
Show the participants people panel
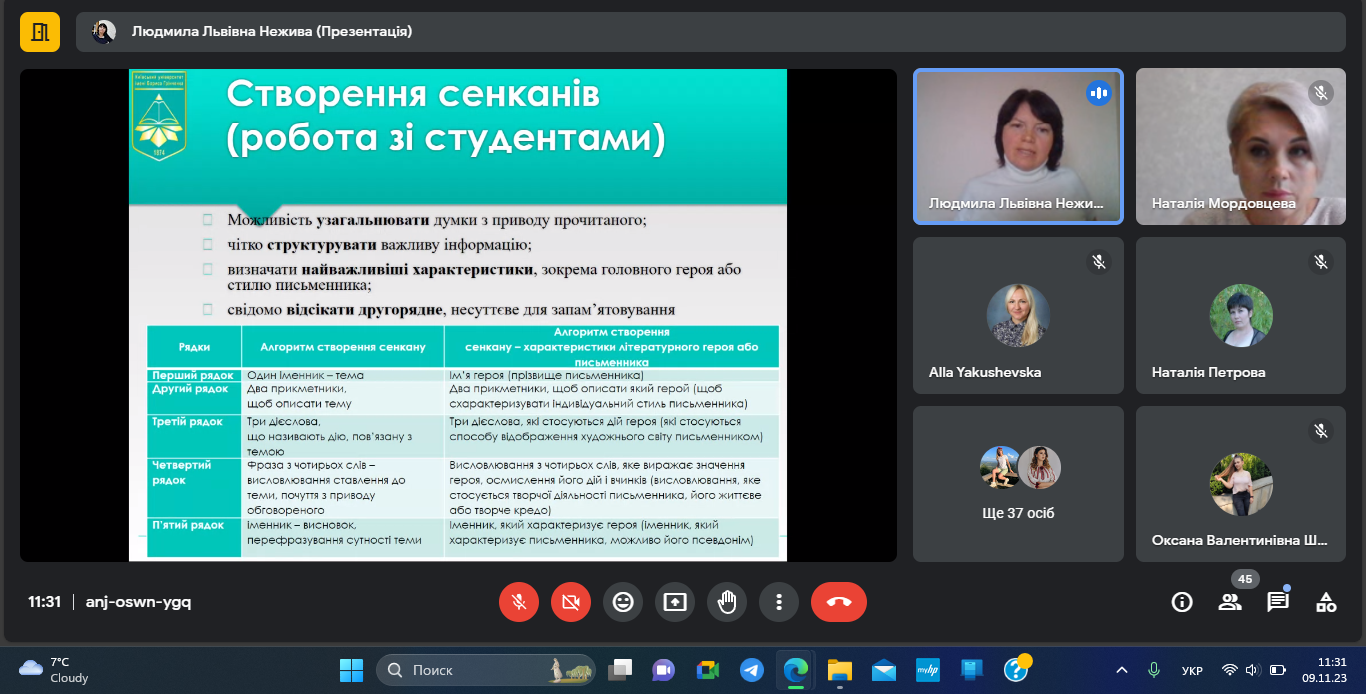(1230, 602)
